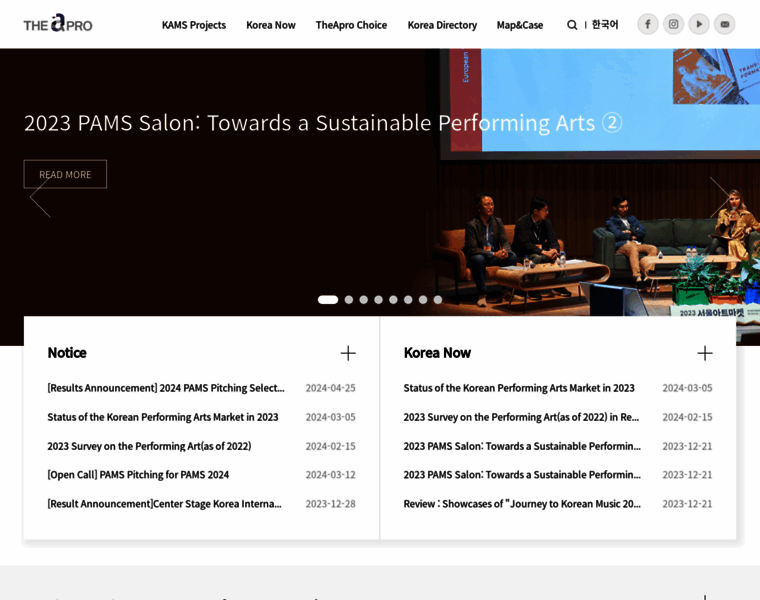The height and width of the screenshot is (600, 760).
Task: Open the Facebook social icon
Action: [x=648, y=24]
